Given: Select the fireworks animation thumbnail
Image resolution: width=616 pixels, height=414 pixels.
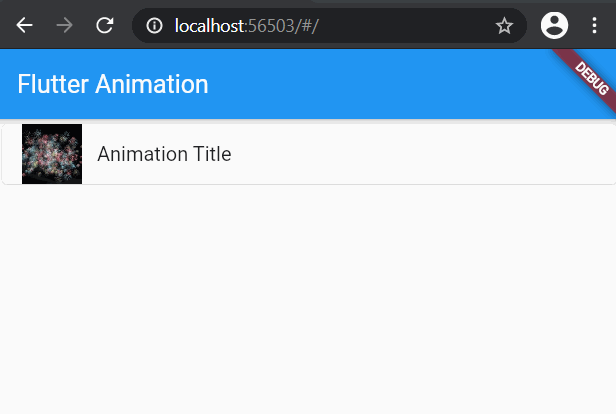Looking at the screenshot, I should click(x=52, y=154).
